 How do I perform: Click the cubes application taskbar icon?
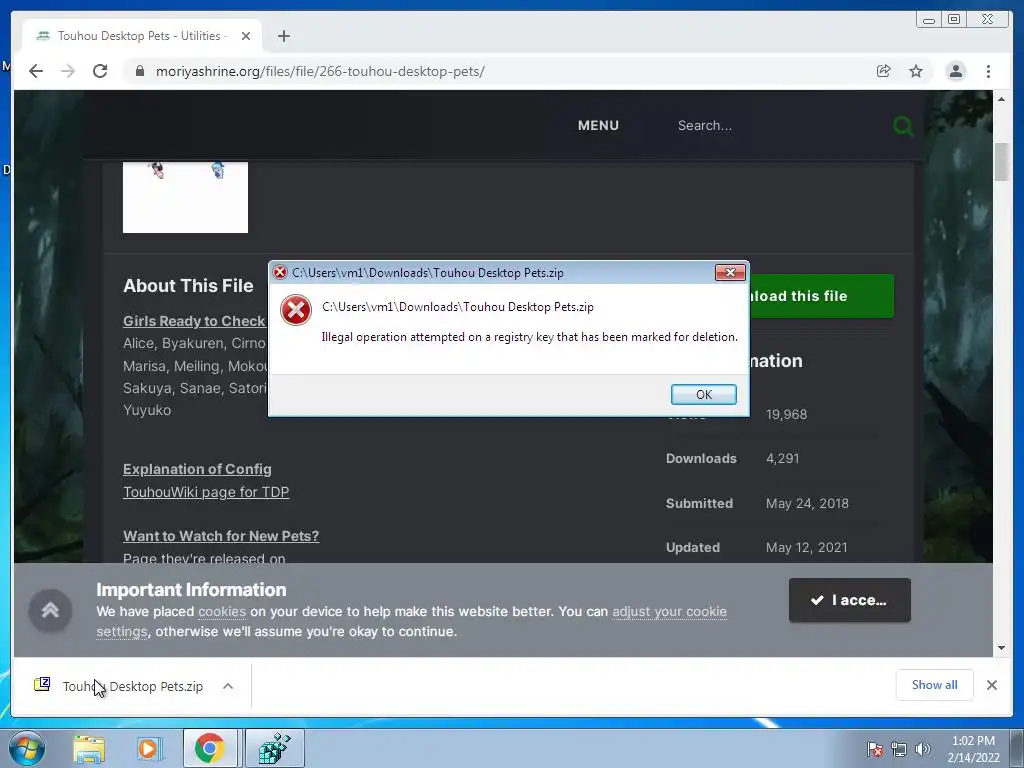click(x=275, y=748)
